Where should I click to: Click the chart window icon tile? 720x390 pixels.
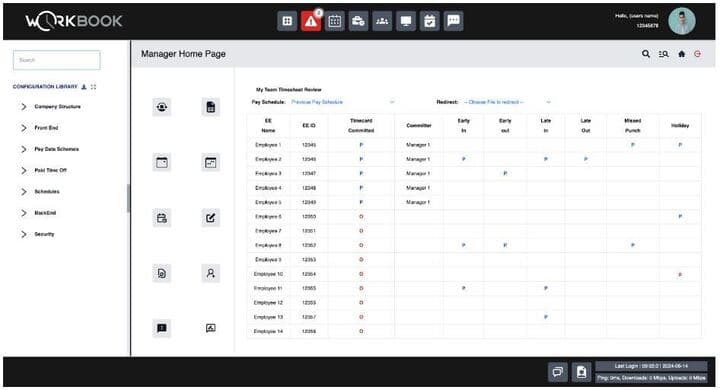point(210,162)
